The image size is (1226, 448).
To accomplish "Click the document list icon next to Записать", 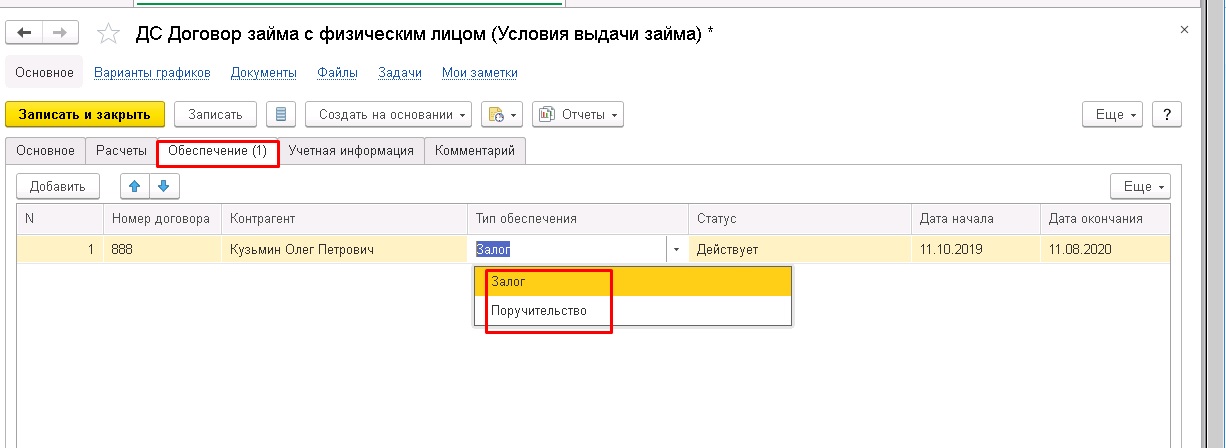I will coord(280,114).
